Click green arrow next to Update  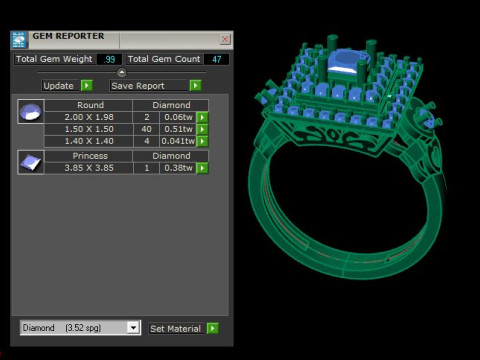pyautogui.click(x=87, y=86)
